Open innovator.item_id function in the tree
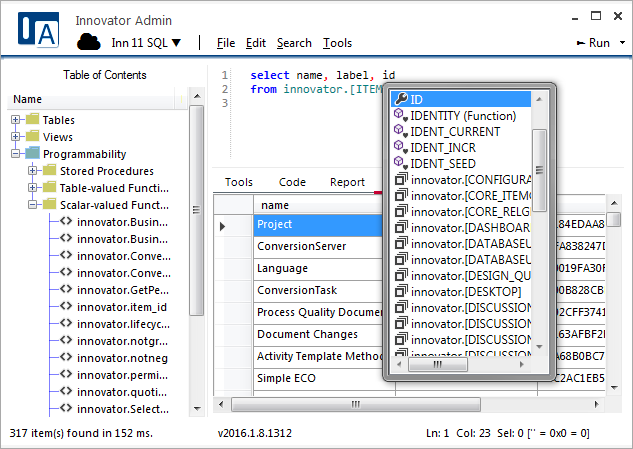 (x=122, y=307)
